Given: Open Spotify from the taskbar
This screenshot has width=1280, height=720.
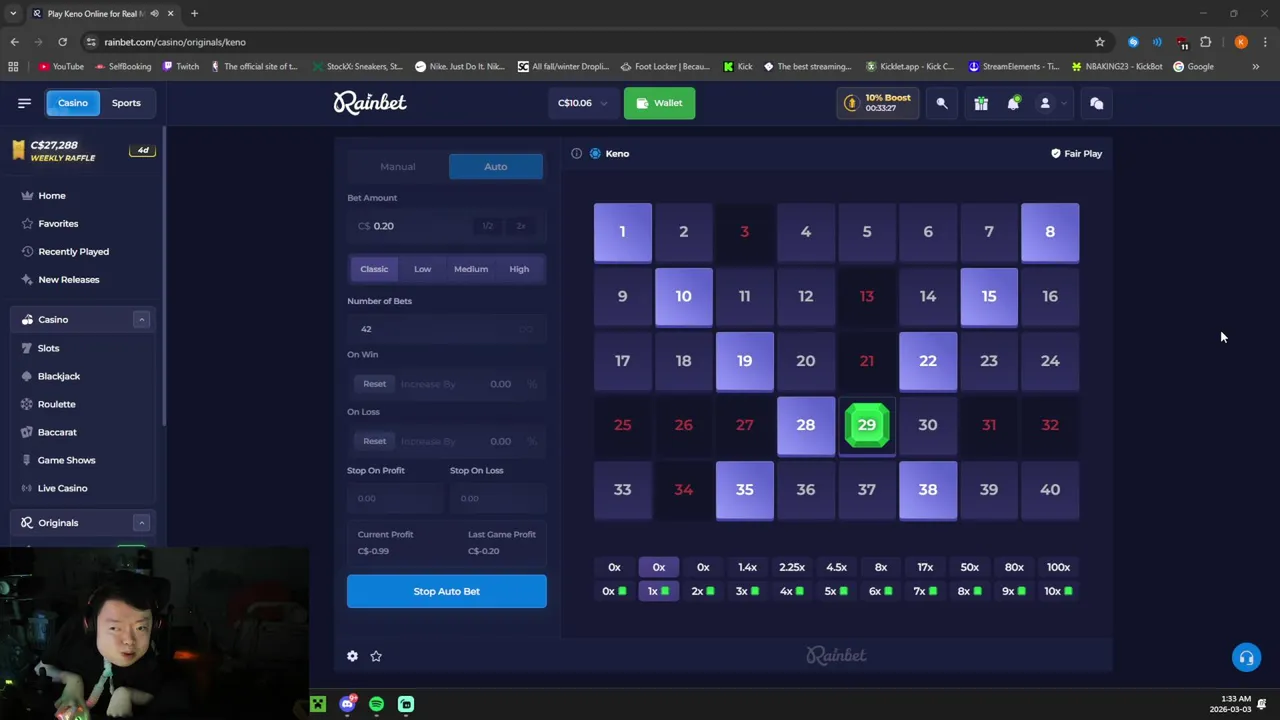Looking at the screenshot, I should [376, 704].
